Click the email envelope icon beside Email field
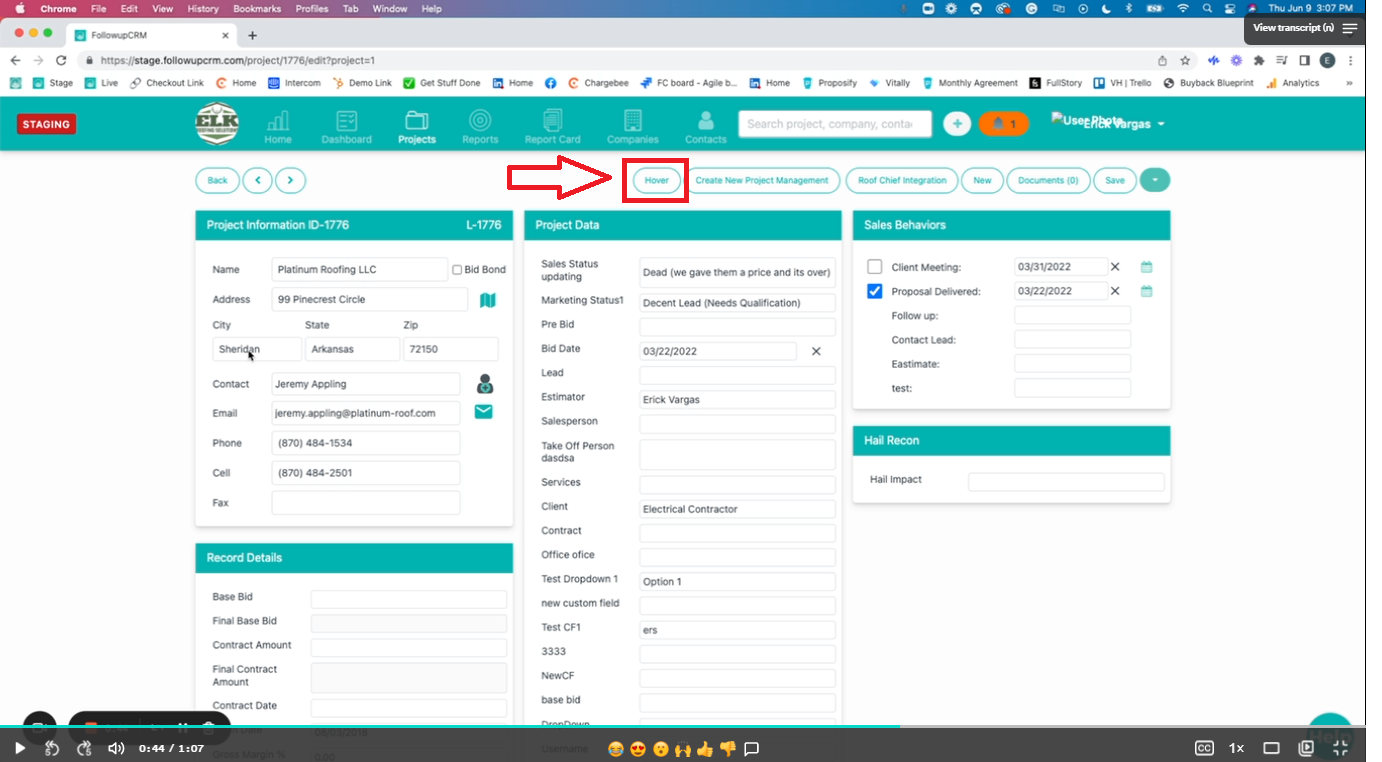This screenshot has width=1382, height=762. 483,410
